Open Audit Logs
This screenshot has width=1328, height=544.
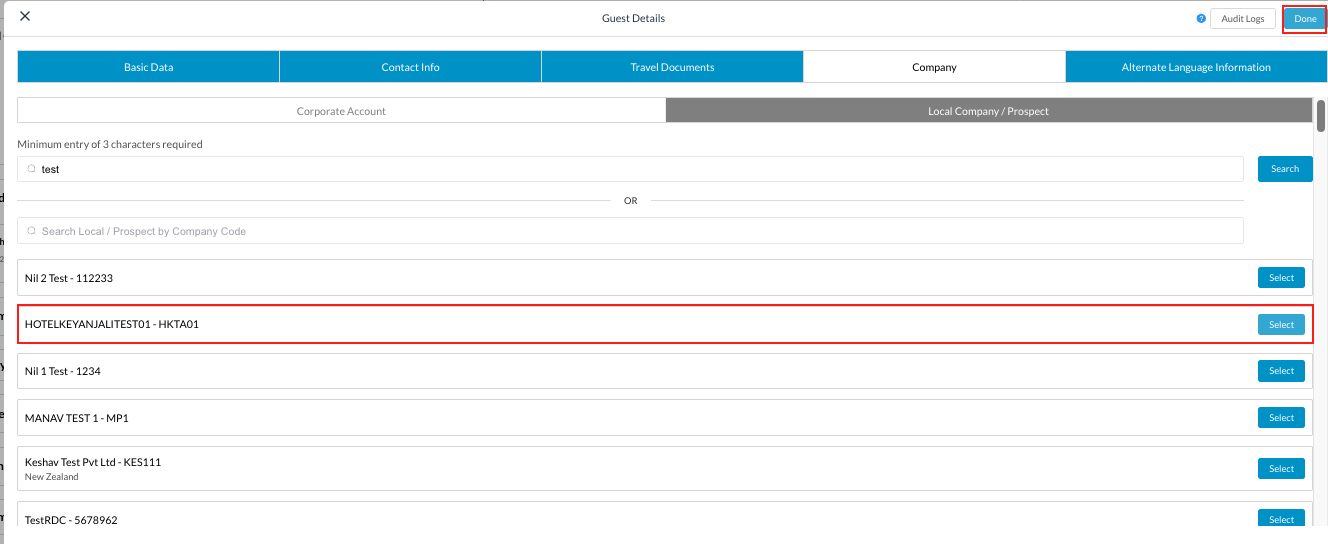pyautogui.click(x=1242, y=19)
